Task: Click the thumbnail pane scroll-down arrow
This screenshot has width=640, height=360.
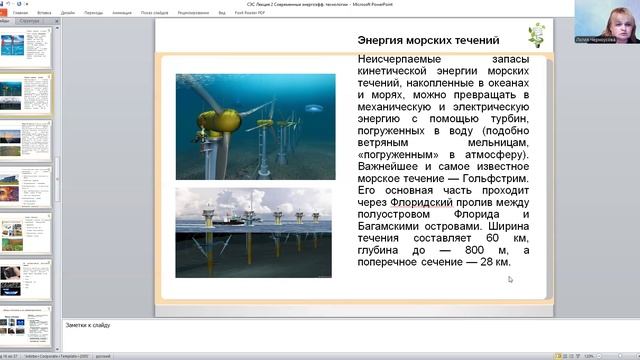Action: pyautogui.click(x=57, y=349)
